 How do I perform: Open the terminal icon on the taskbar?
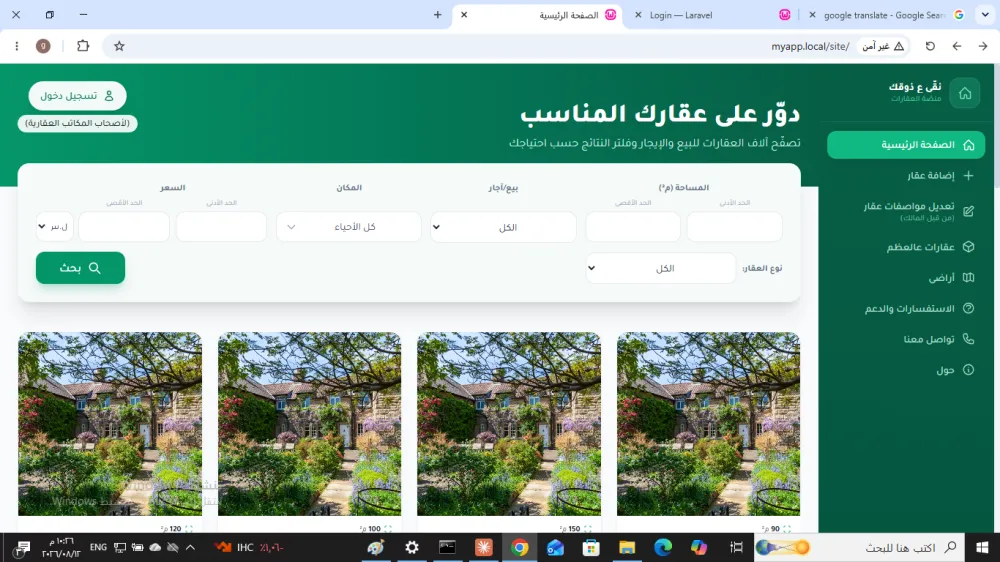(447, 547)
